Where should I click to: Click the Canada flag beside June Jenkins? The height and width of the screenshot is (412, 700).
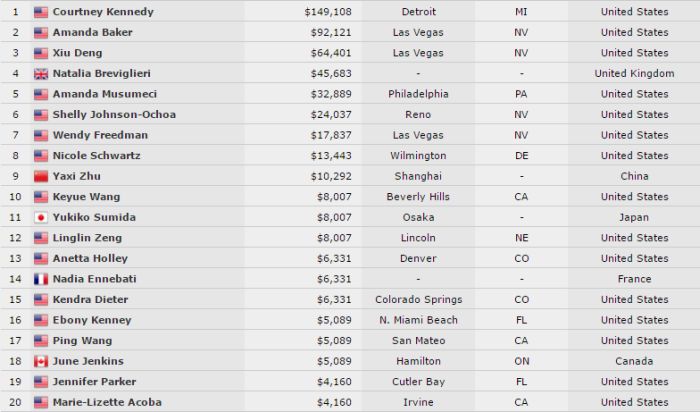[41, 361]
